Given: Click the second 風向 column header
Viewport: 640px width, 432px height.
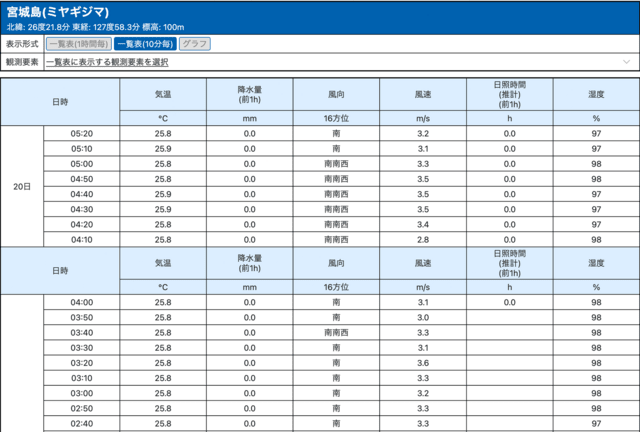Looking at the screenshot, I should pos(336,263).
